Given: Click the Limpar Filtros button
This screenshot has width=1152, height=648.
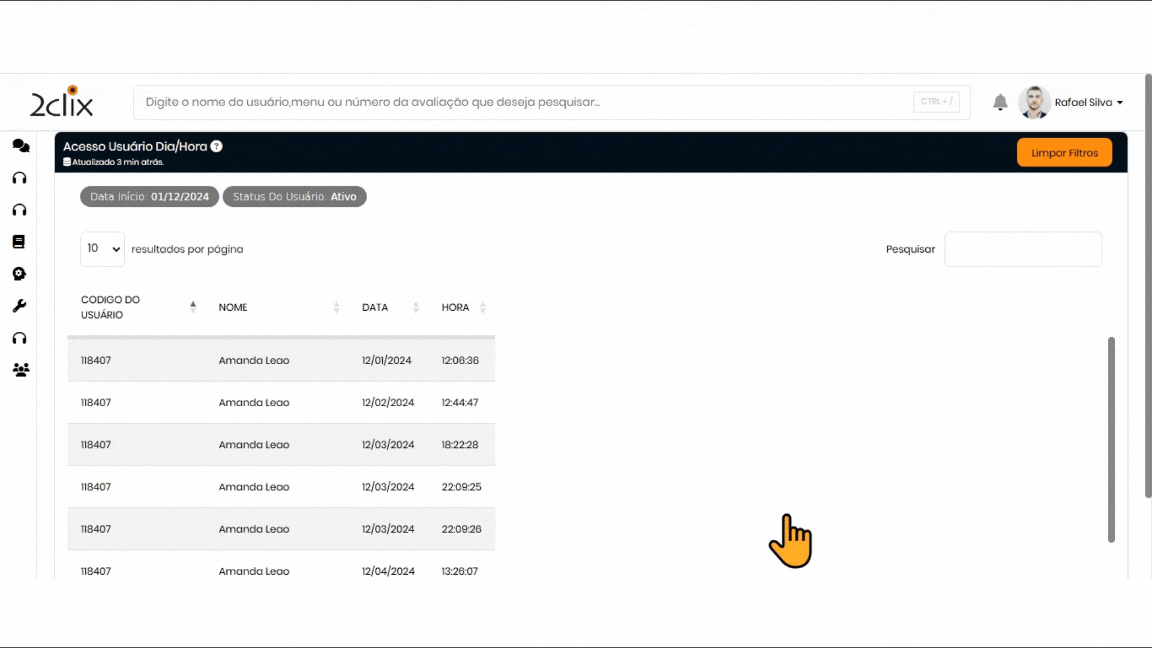Looking at the screenshot, I should [1064, 153].
